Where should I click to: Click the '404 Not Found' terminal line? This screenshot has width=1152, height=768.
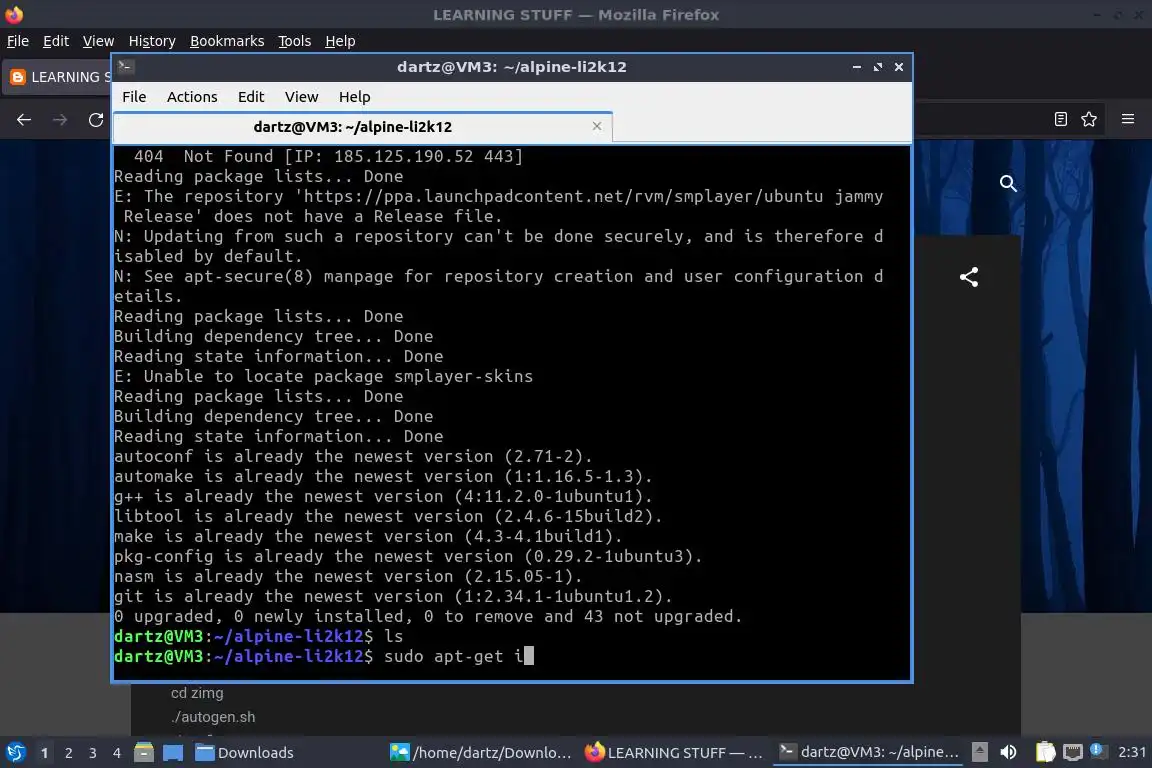(328, 156)
